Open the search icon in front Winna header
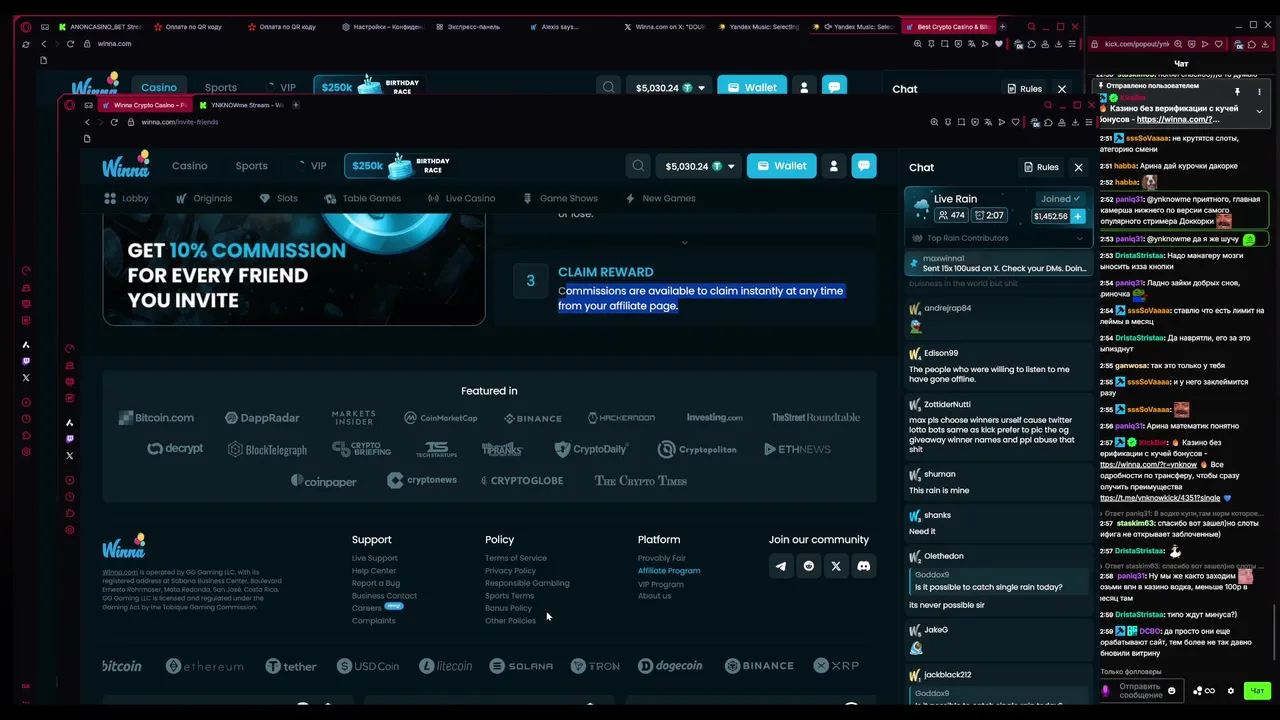The width and height of the screenshot is (1280, 720). 638,166
